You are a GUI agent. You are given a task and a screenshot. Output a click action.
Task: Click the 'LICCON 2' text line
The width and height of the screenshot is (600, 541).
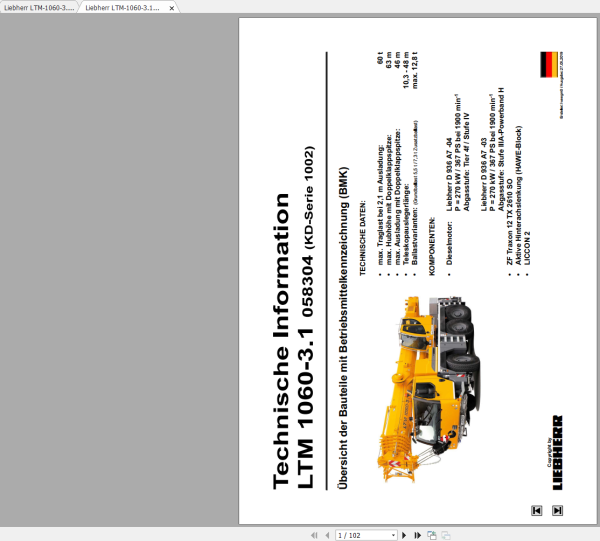click(527, 248)
